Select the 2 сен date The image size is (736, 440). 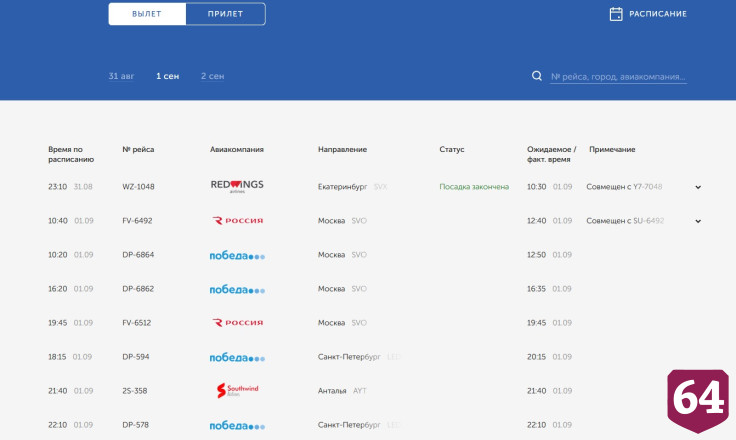tap(212, 76)
